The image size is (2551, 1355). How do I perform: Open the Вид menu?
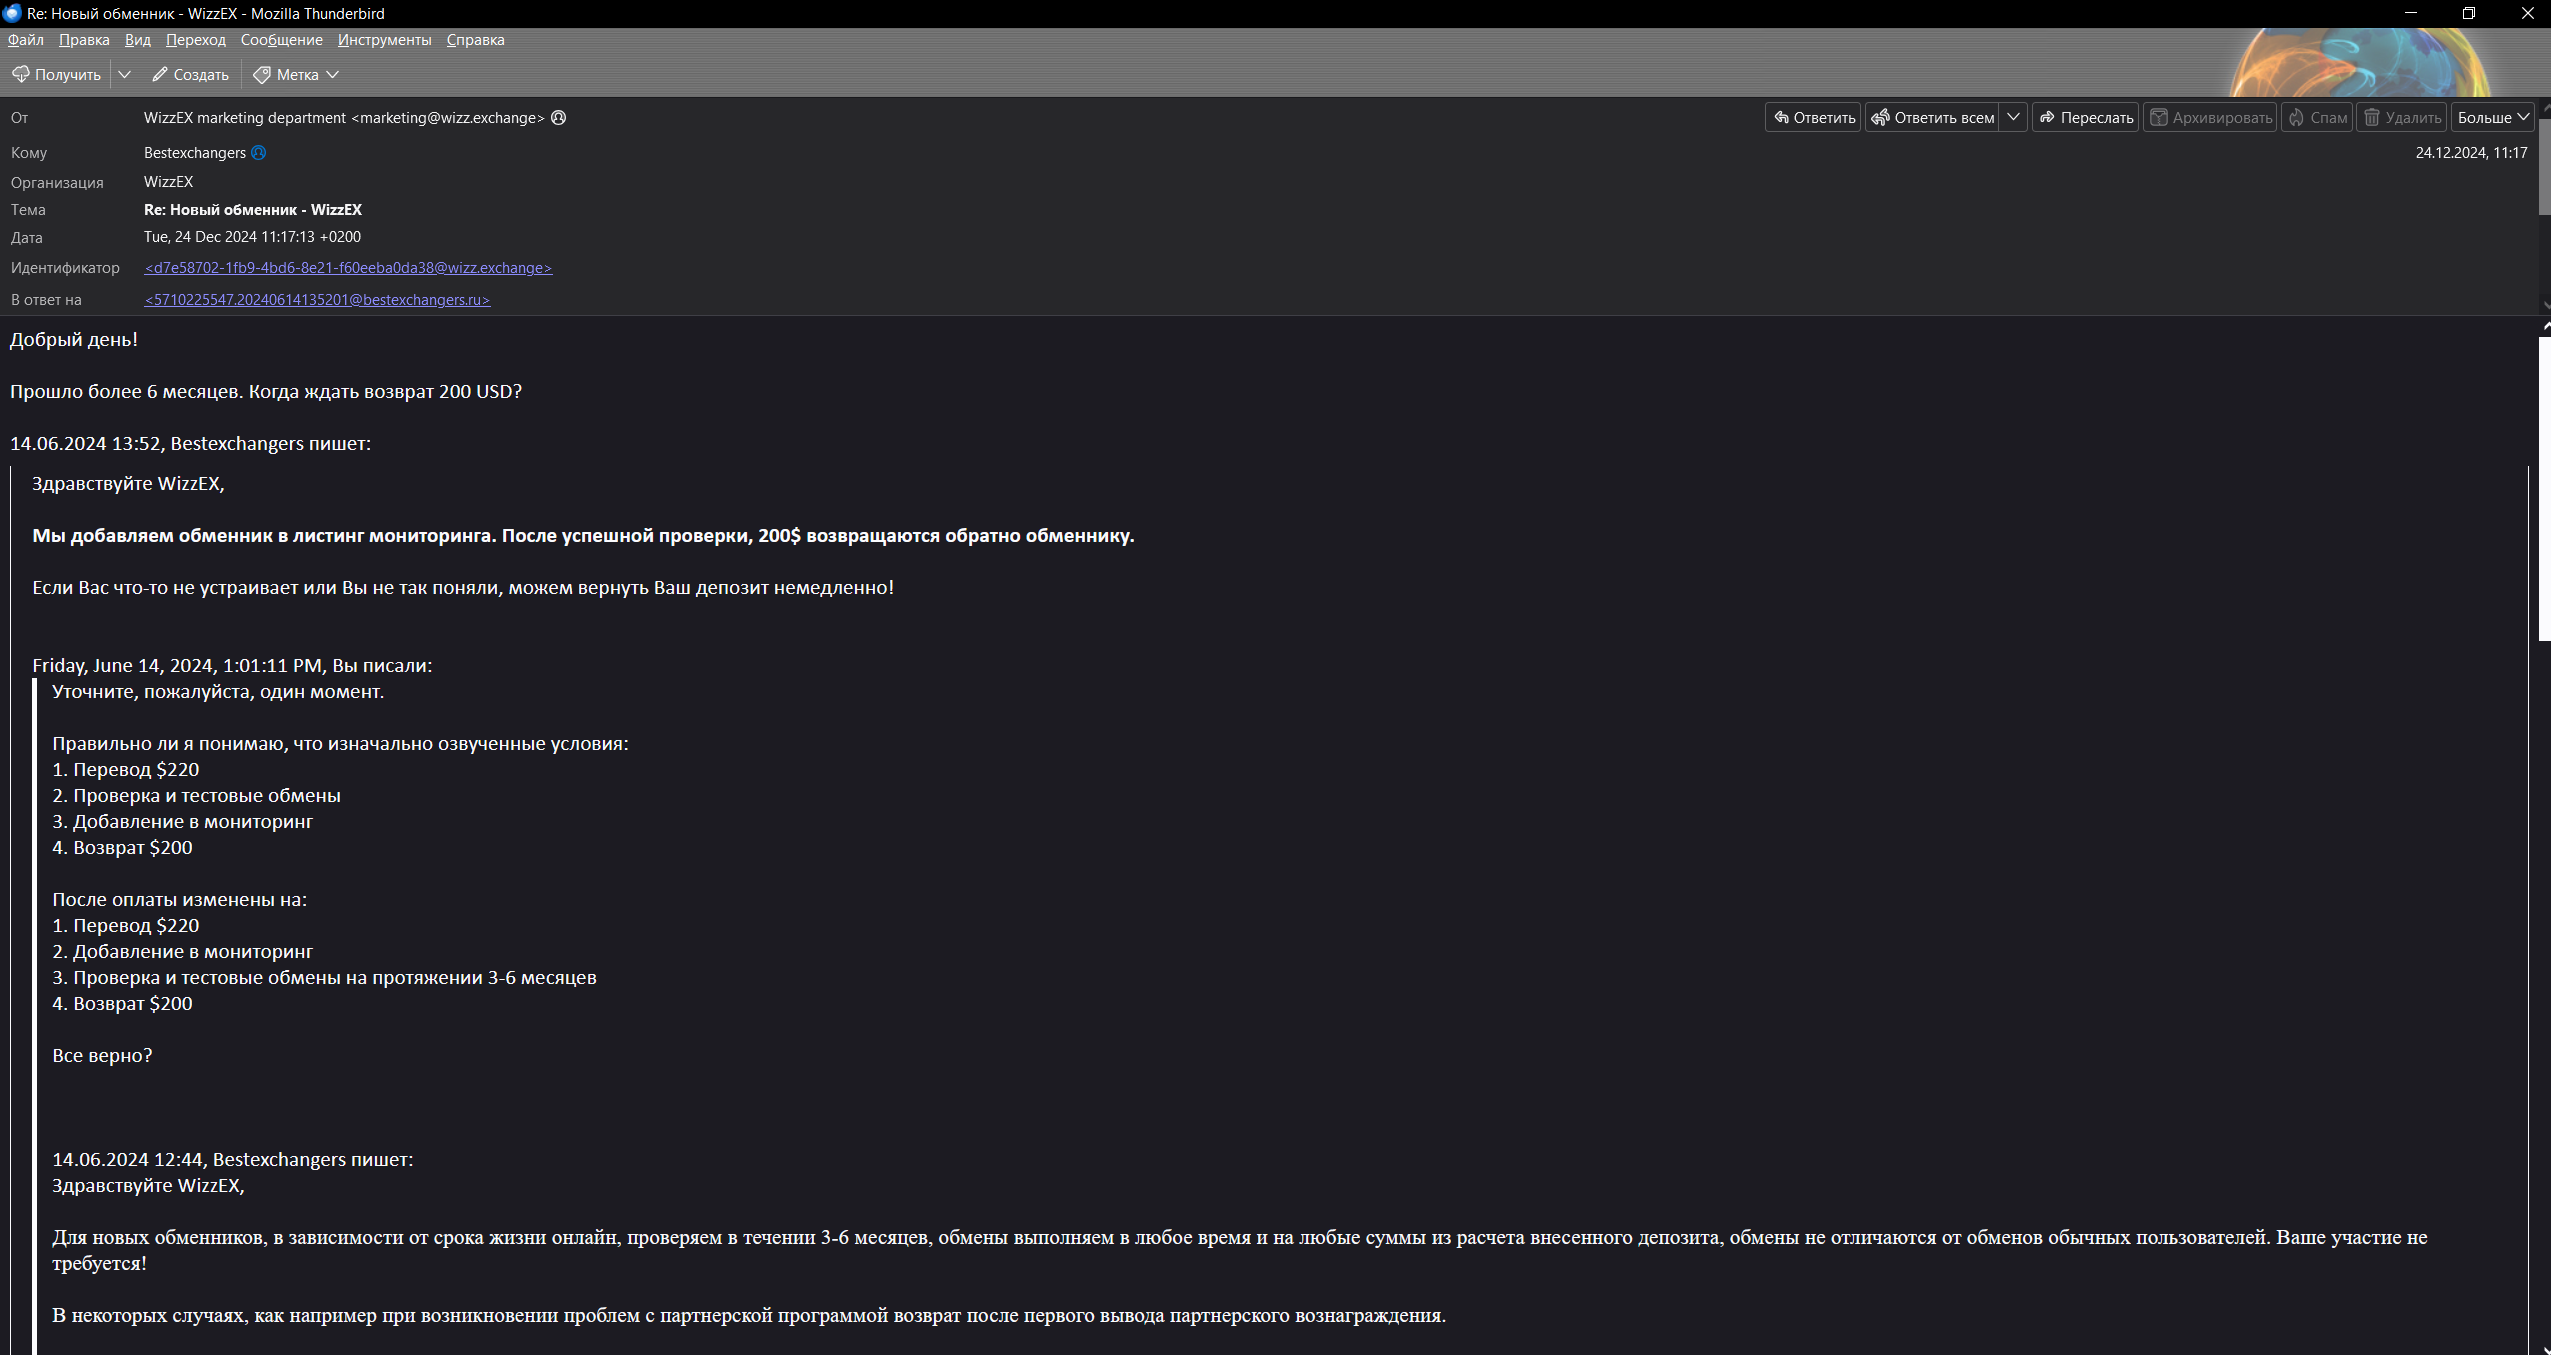[138, 40]
